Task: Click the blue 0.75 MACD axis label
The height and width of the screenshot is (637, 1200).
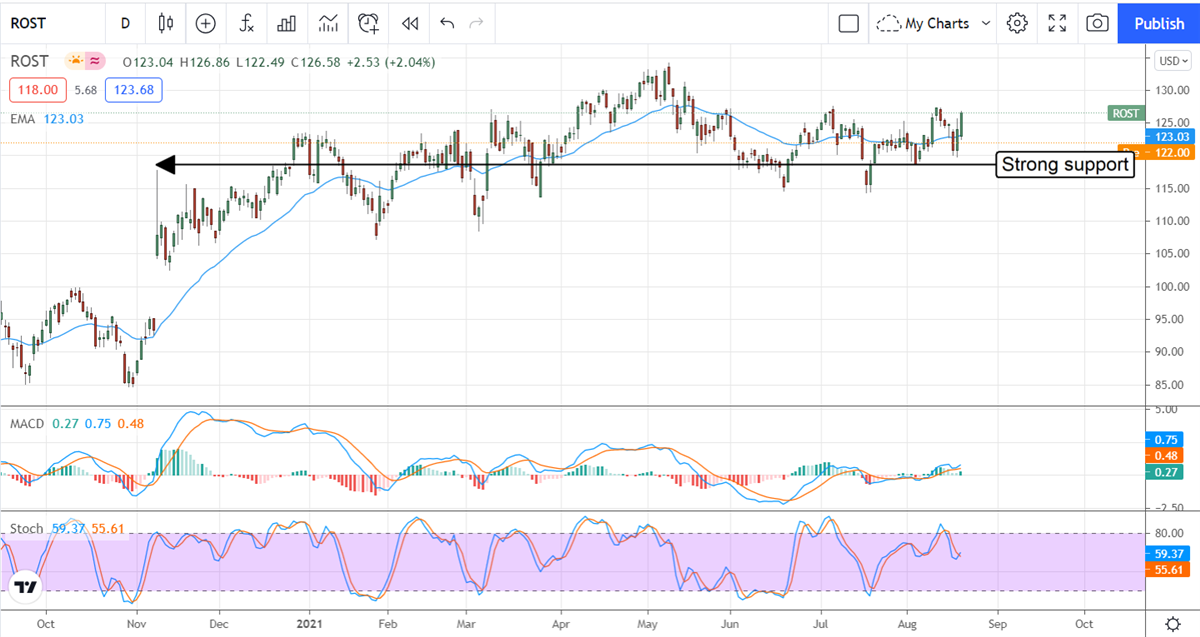Action: coord(1165,439)
